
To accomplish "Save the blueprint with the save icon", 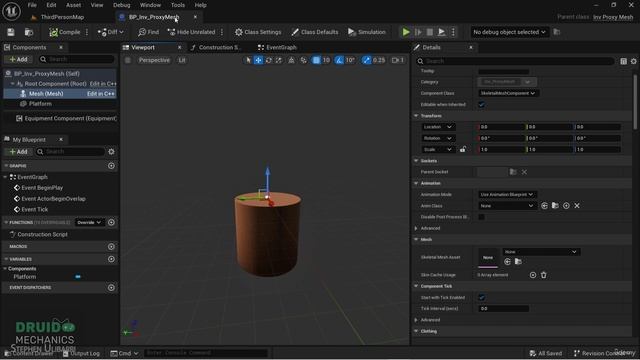I will coord(11,32).
